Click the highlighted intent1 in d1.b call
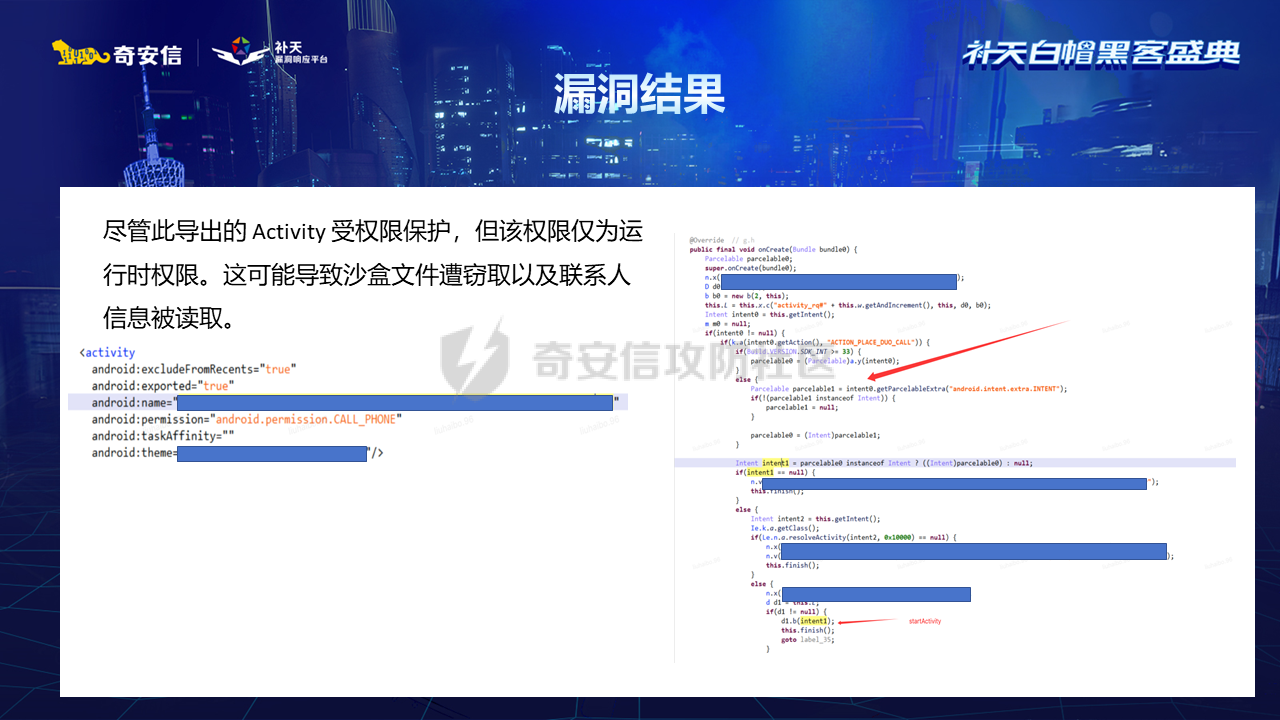The image size is (1280, 720). coord(813,621)
